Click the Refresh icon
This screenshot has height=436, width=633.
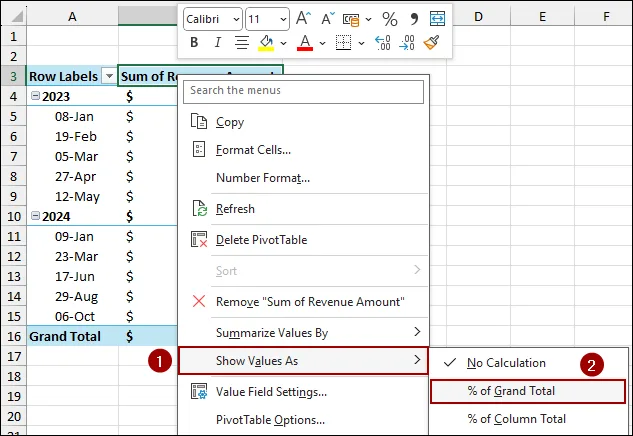point(199,208)
